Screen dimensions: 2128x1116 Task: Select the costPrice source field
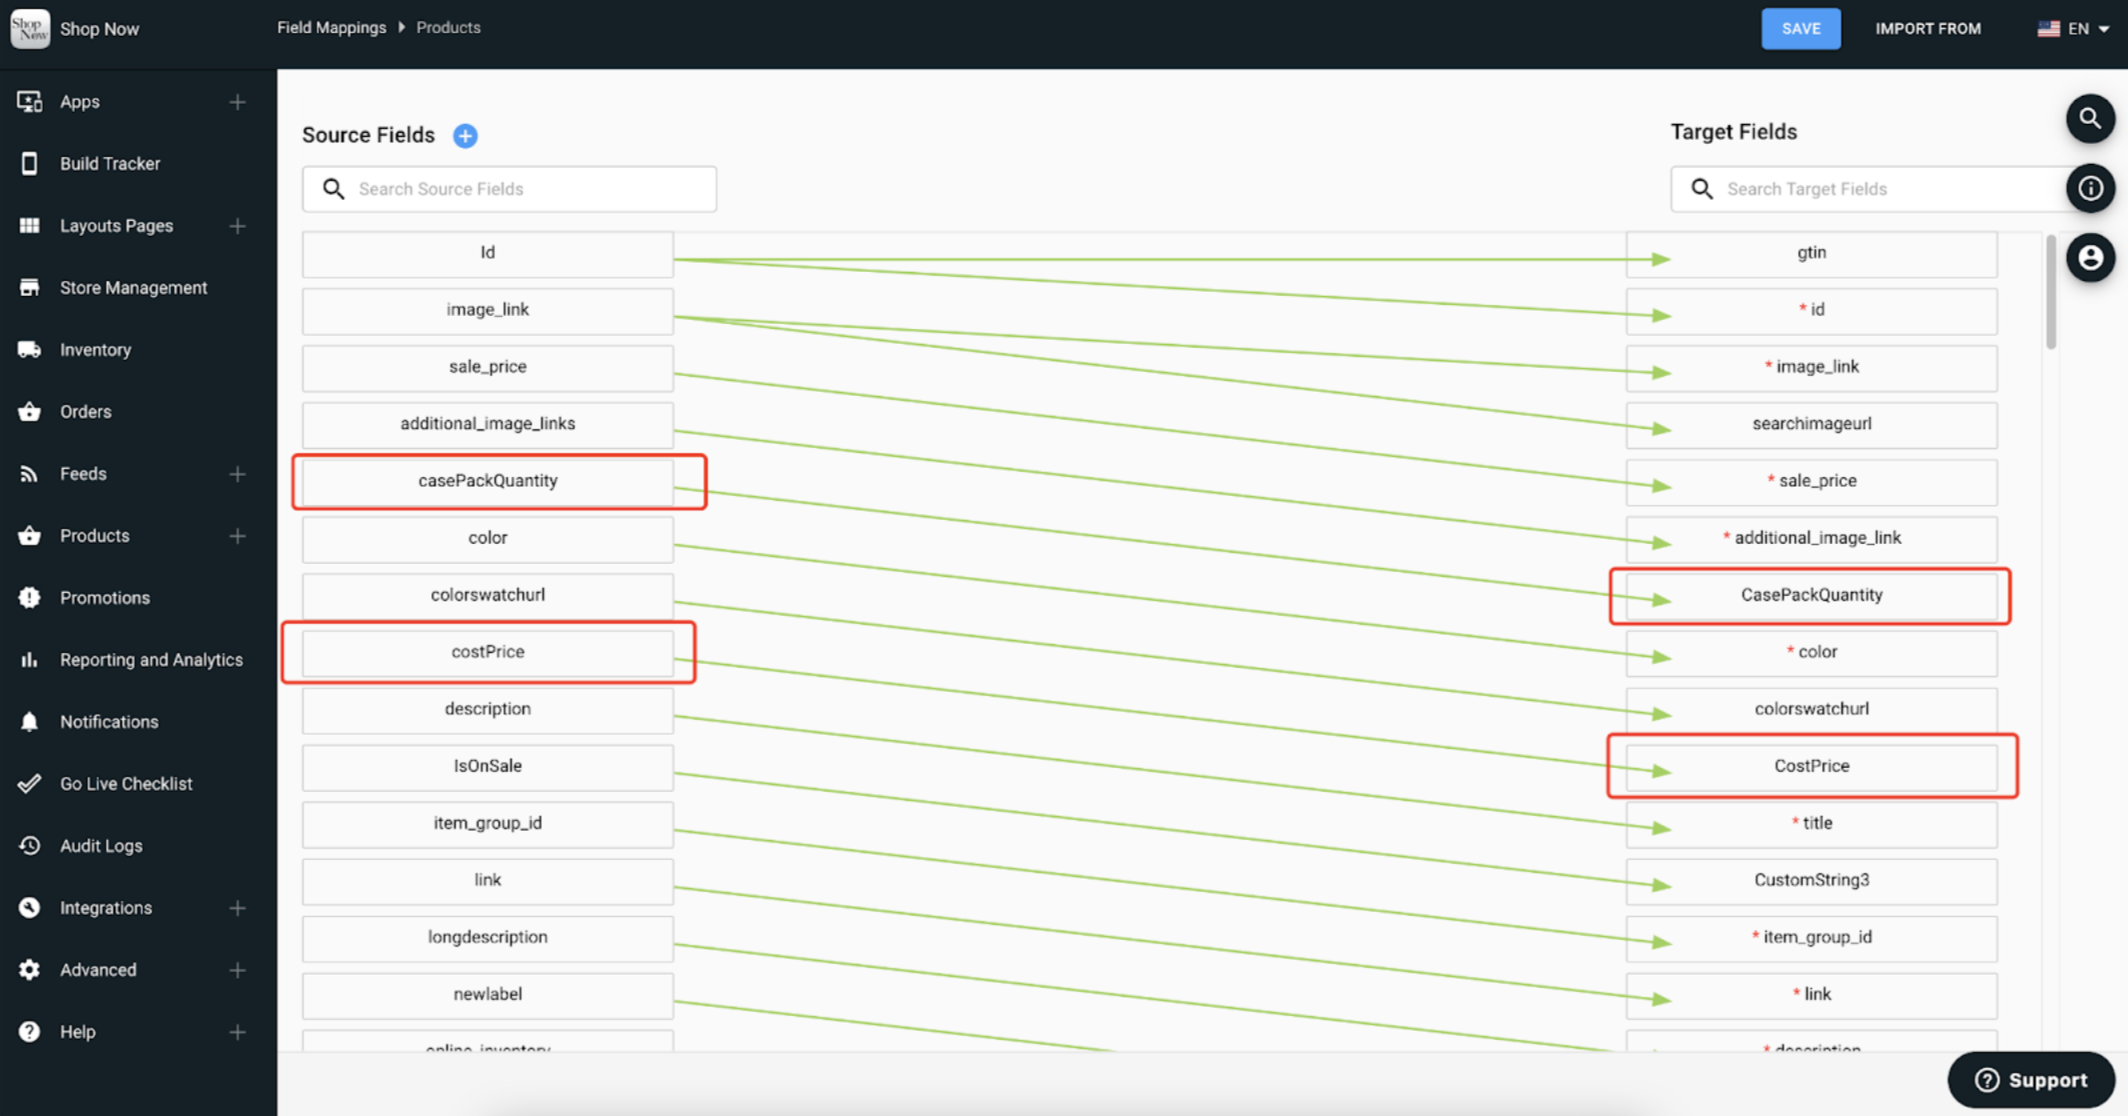pos(488,652)
